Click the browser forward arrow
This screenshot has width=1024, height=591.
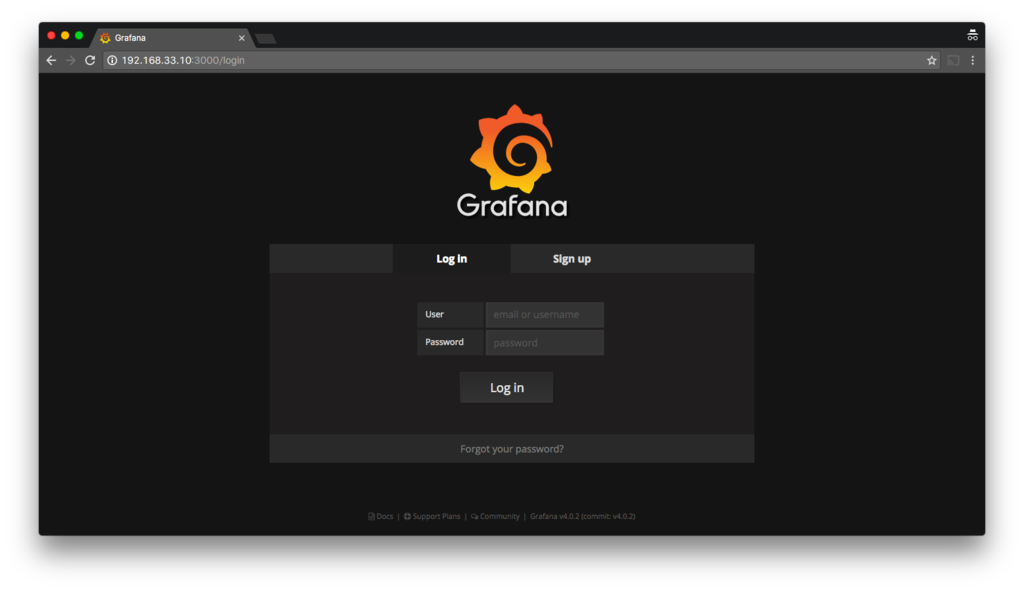(x=71, y=60)
